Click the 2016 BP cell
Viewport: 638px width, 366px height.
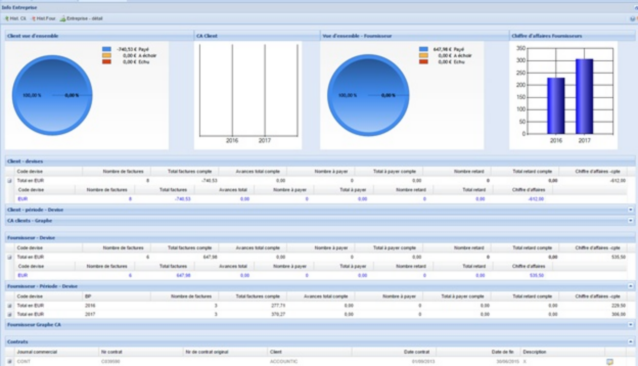click(90, 305)
